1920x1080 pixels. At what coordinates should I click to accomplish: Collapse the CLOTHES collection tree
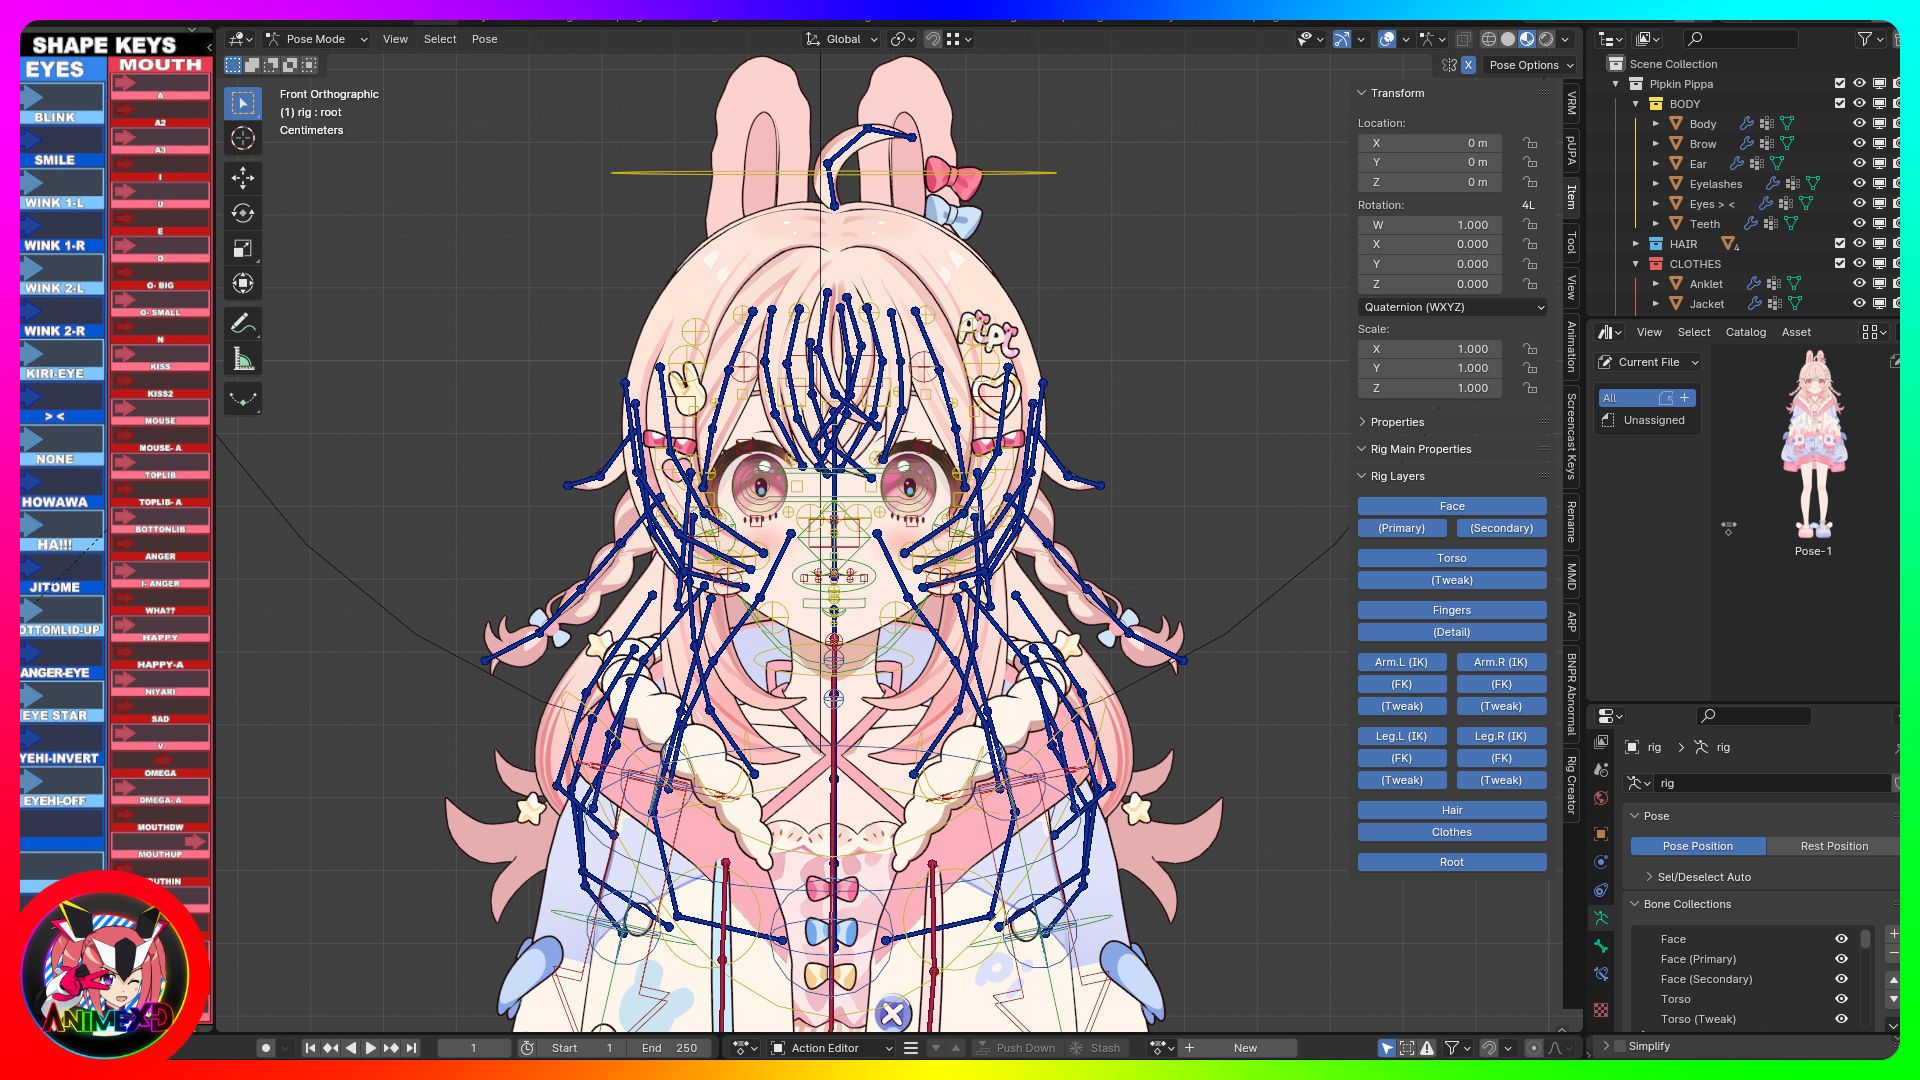(1636, 264)
